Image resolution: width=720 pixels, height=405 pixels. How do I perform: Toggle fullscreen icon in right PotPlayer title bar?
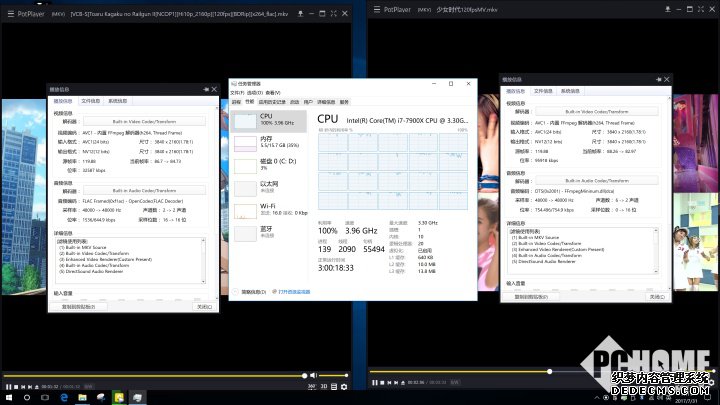point(701,9)
